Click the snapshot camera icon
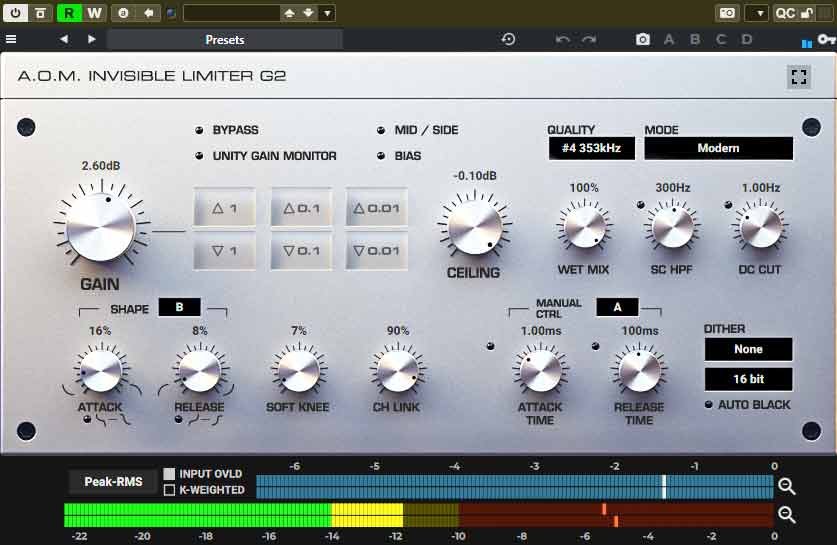This screenshot has width=837, height=545. tap(643, 40)
